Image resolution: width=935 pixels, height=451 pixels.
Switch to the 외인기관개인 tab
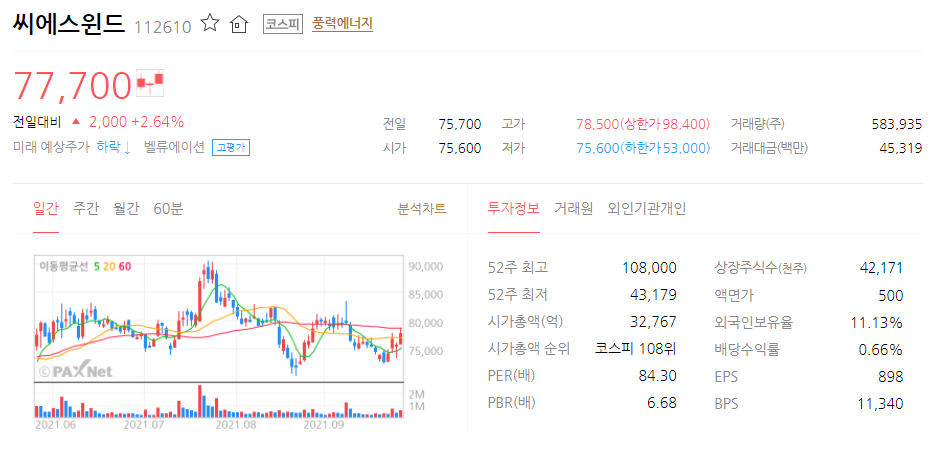647,209
